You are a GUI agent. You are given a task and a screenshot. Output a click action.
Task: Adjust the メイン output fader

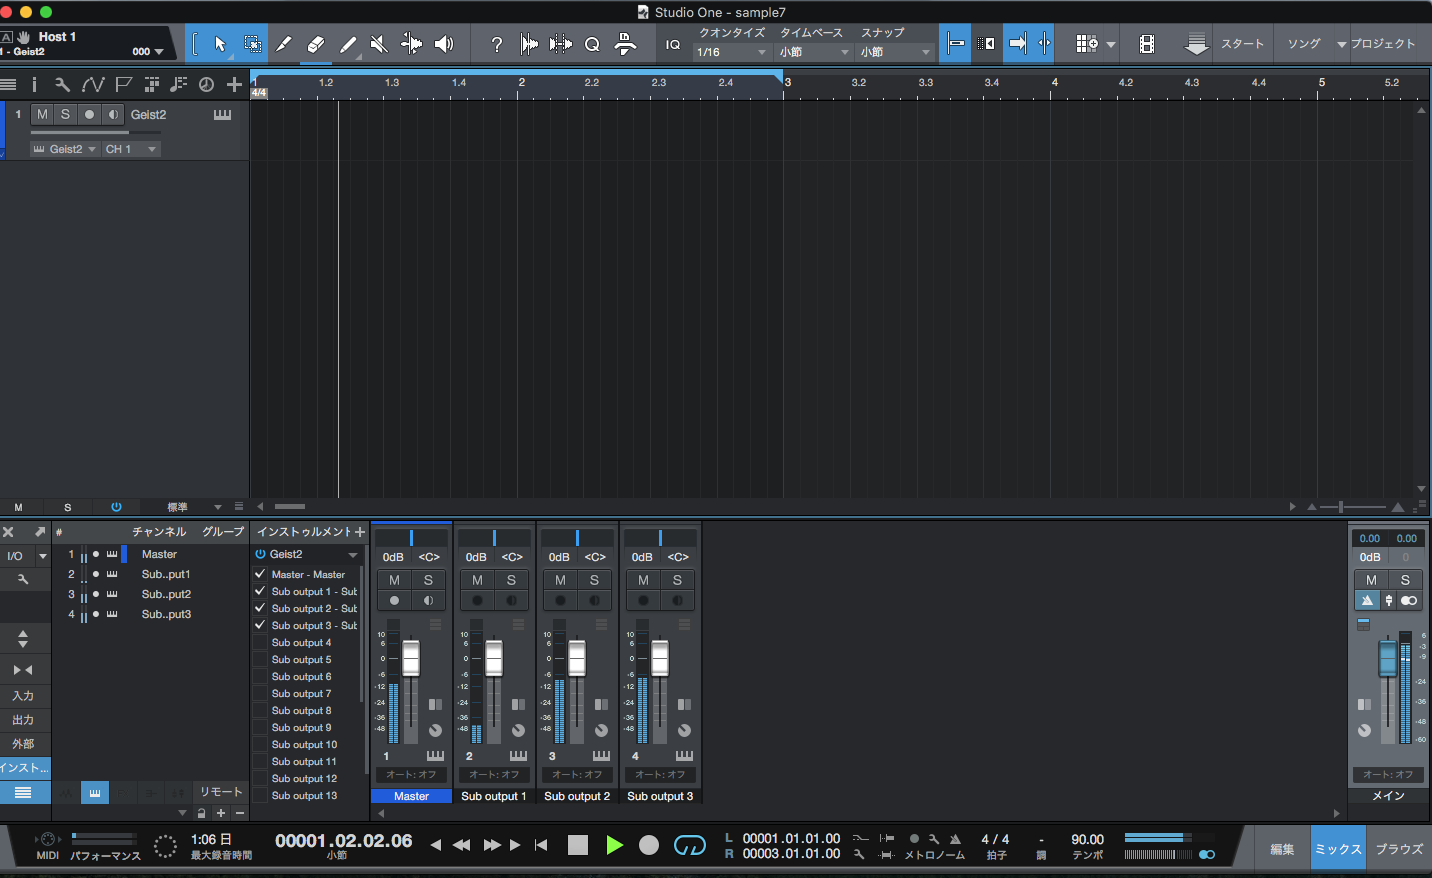click(1387, 658)
